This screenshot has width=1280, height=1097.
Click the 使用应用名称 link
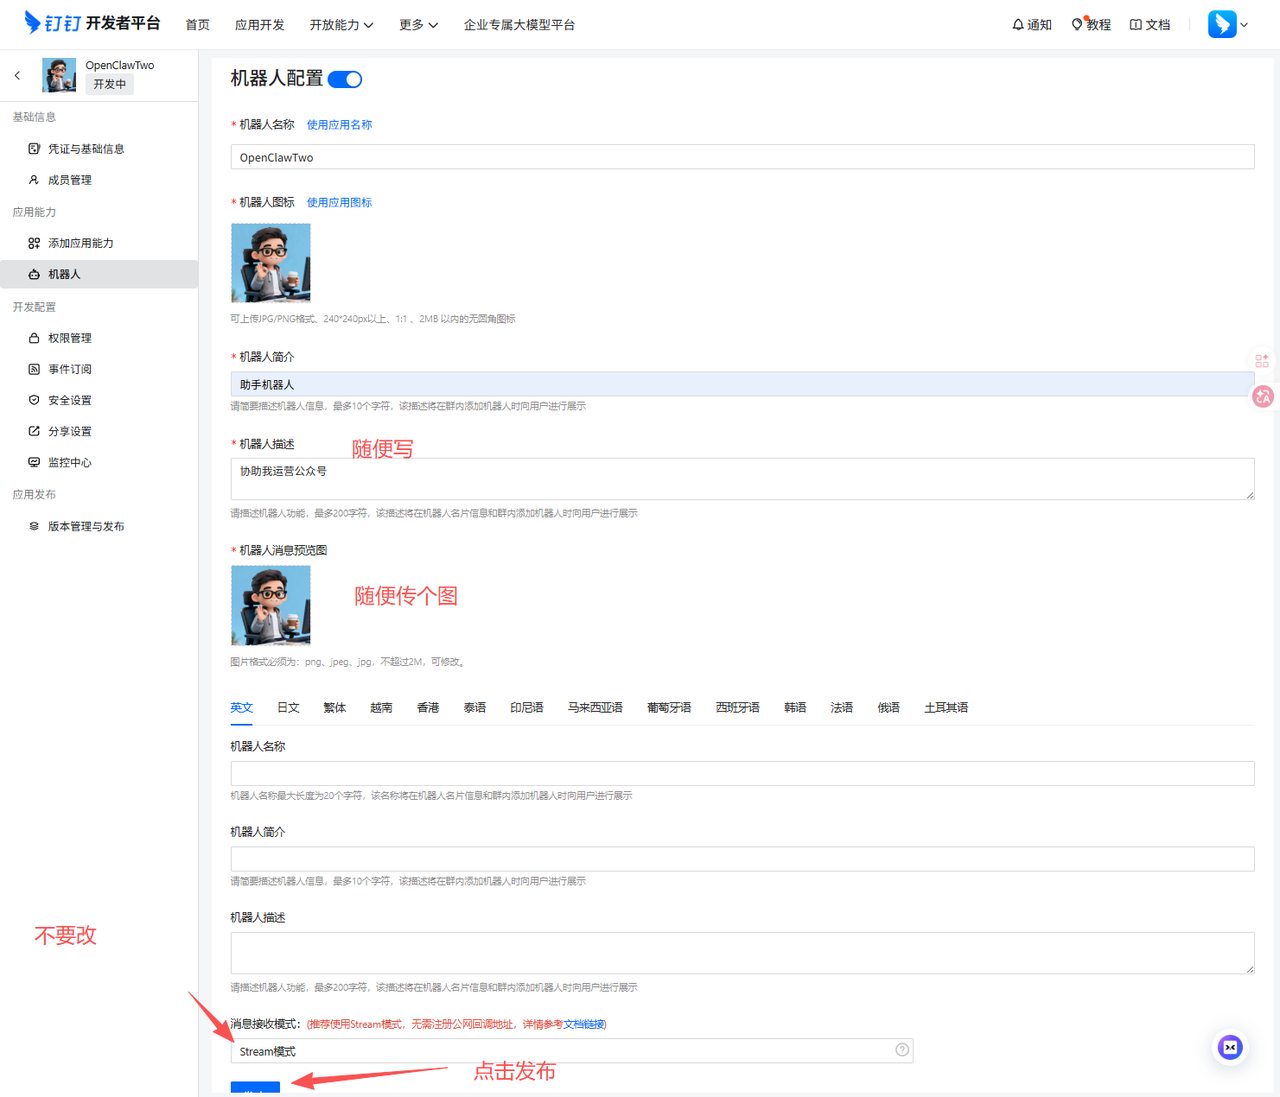pos(339,125)
